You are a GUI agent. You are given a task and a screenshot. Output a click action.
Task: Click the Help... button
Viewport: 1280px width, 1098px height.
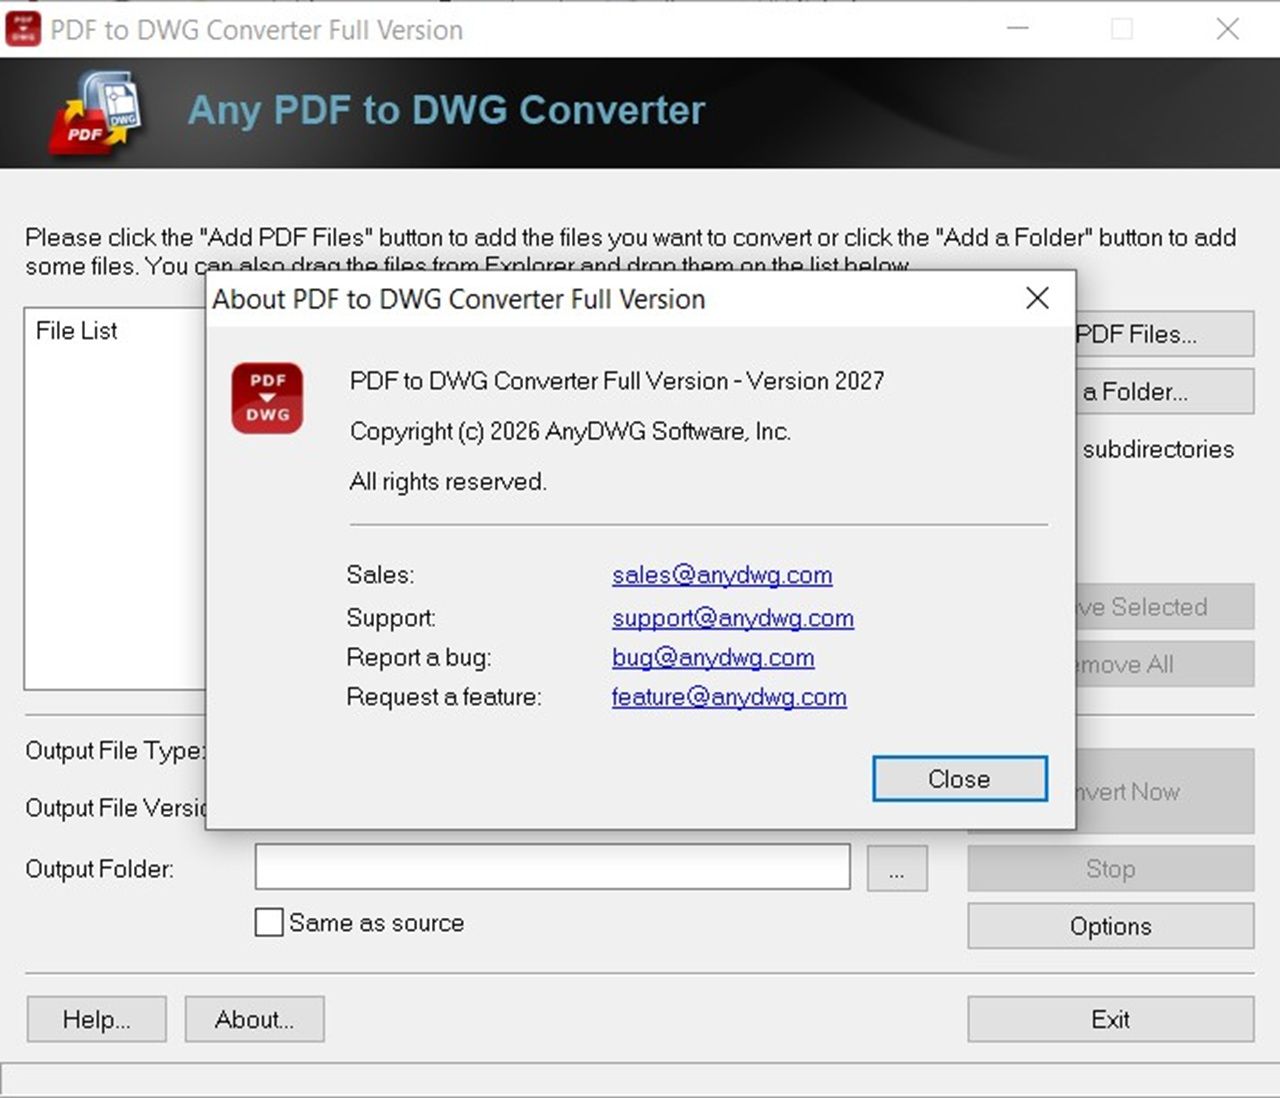click(97, 1019)
